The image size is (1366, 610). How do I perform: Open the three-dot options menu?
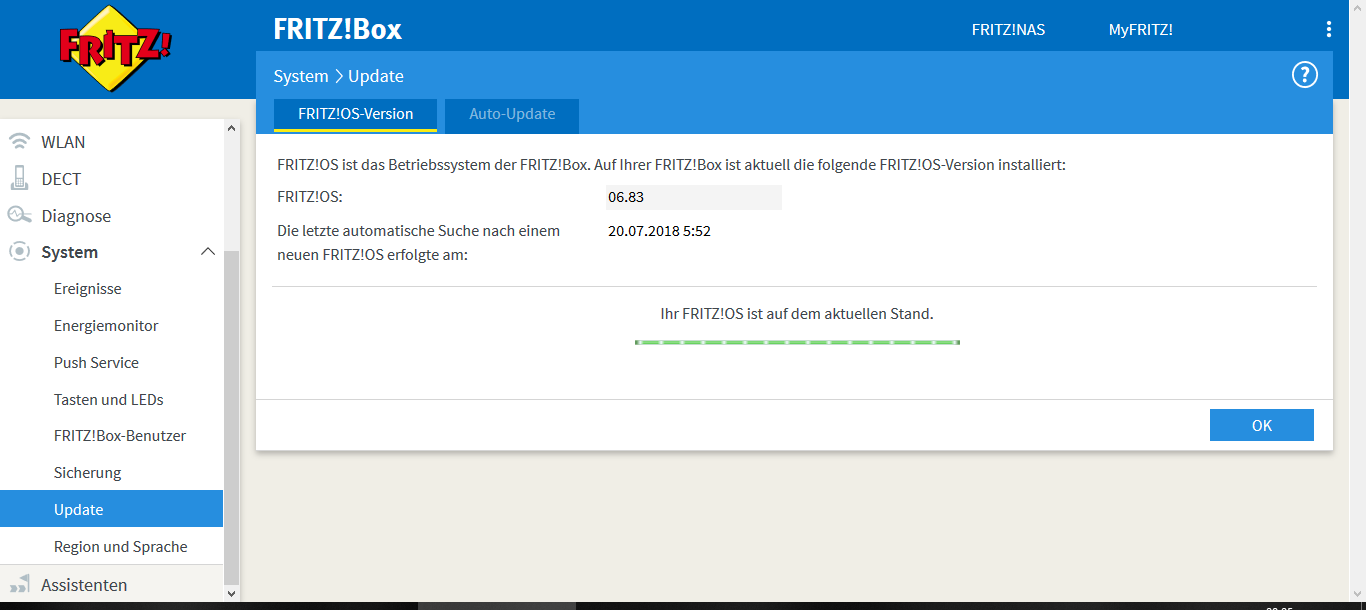pyautogui.click(x=1329, y=29)
